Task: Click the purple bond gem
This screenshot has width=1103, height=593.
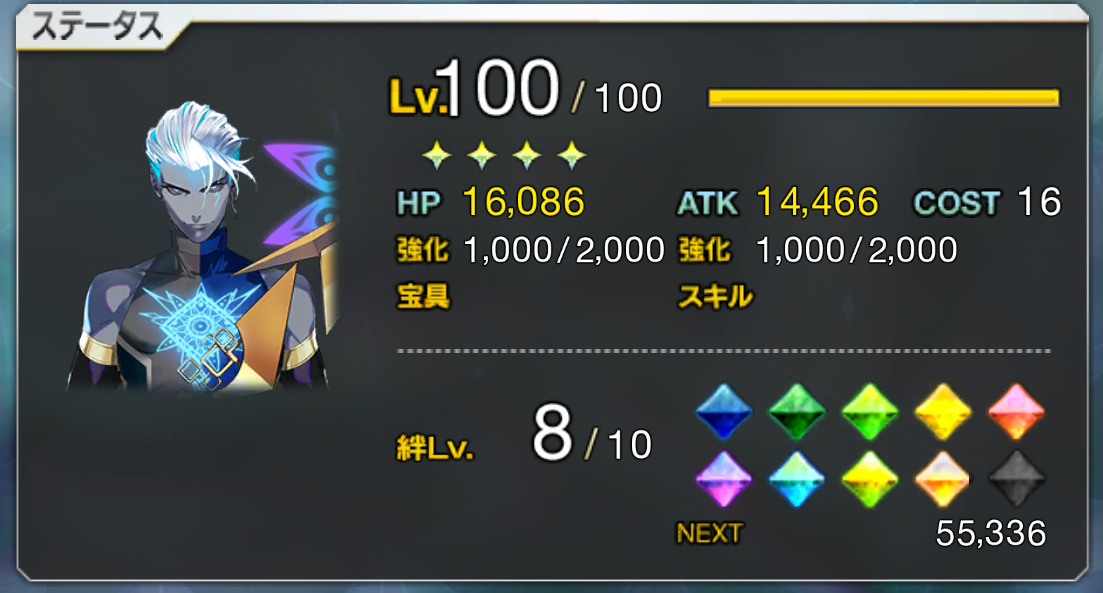Action: (723, 479)
